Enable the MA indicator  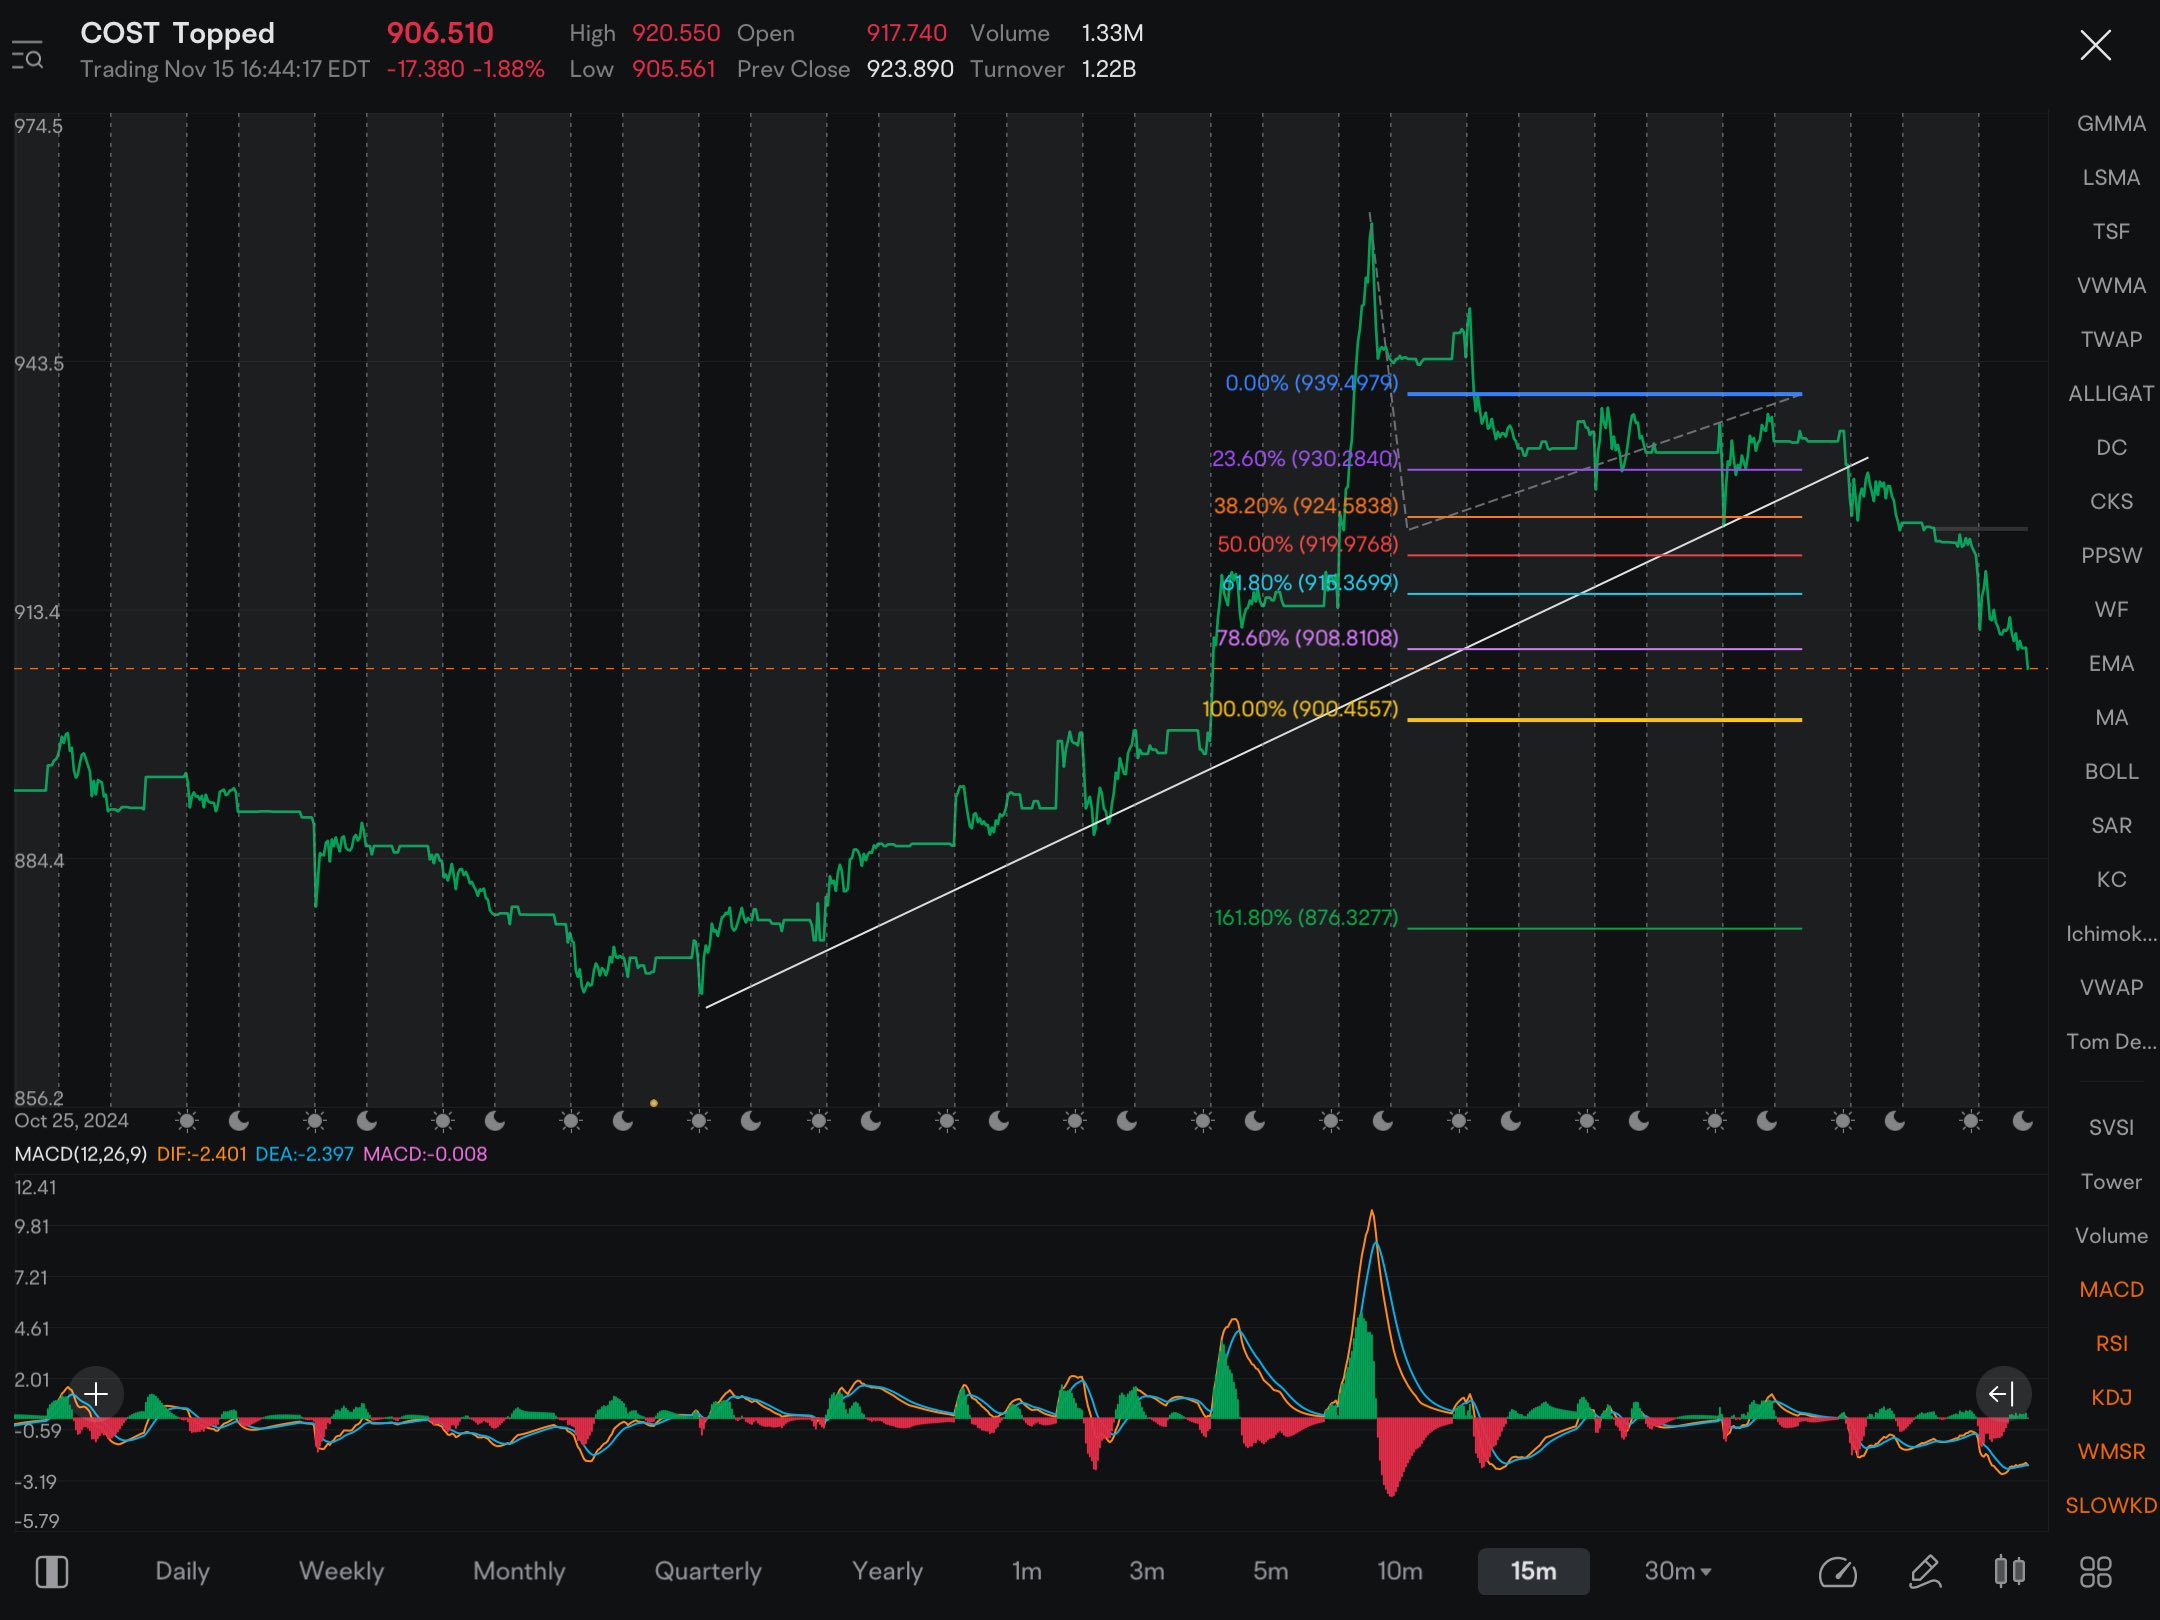(x=2111, y=718)
